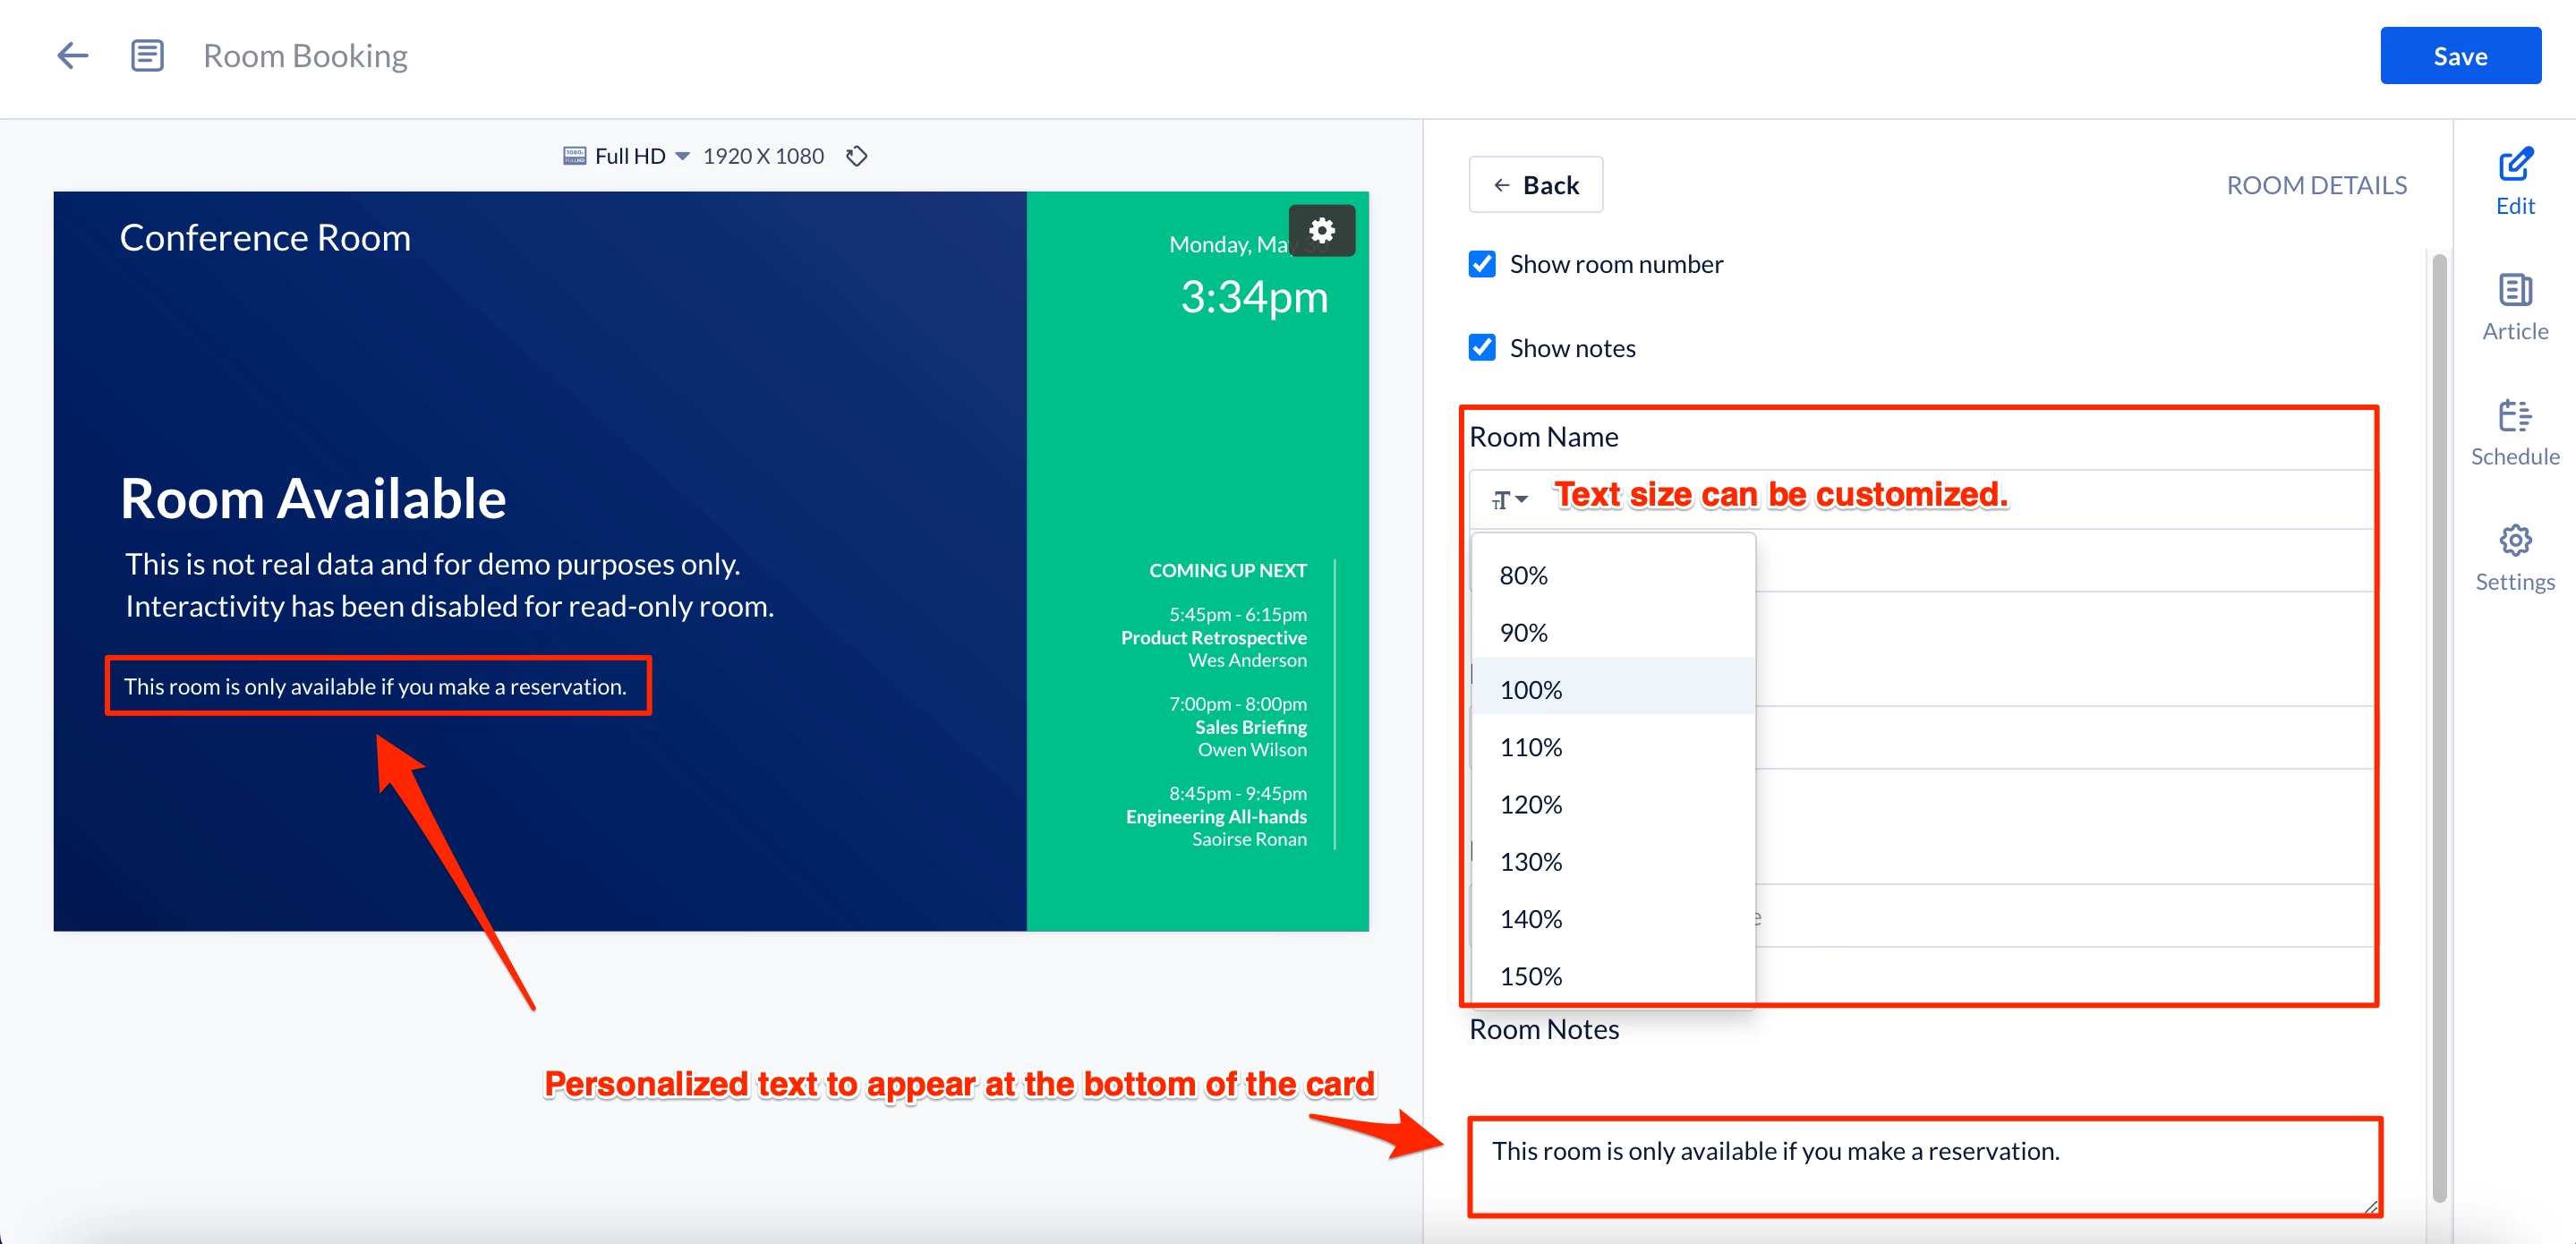2576x1244 pixels.
Task: Click the Room Booking title text
Action: click(x=305, y=56)
